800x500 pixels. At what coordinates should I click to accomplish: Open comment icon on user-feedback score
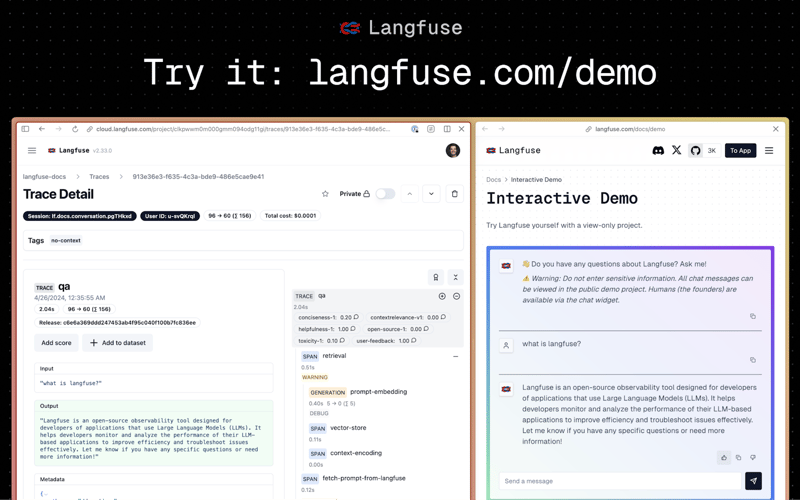tap(414, 341)
